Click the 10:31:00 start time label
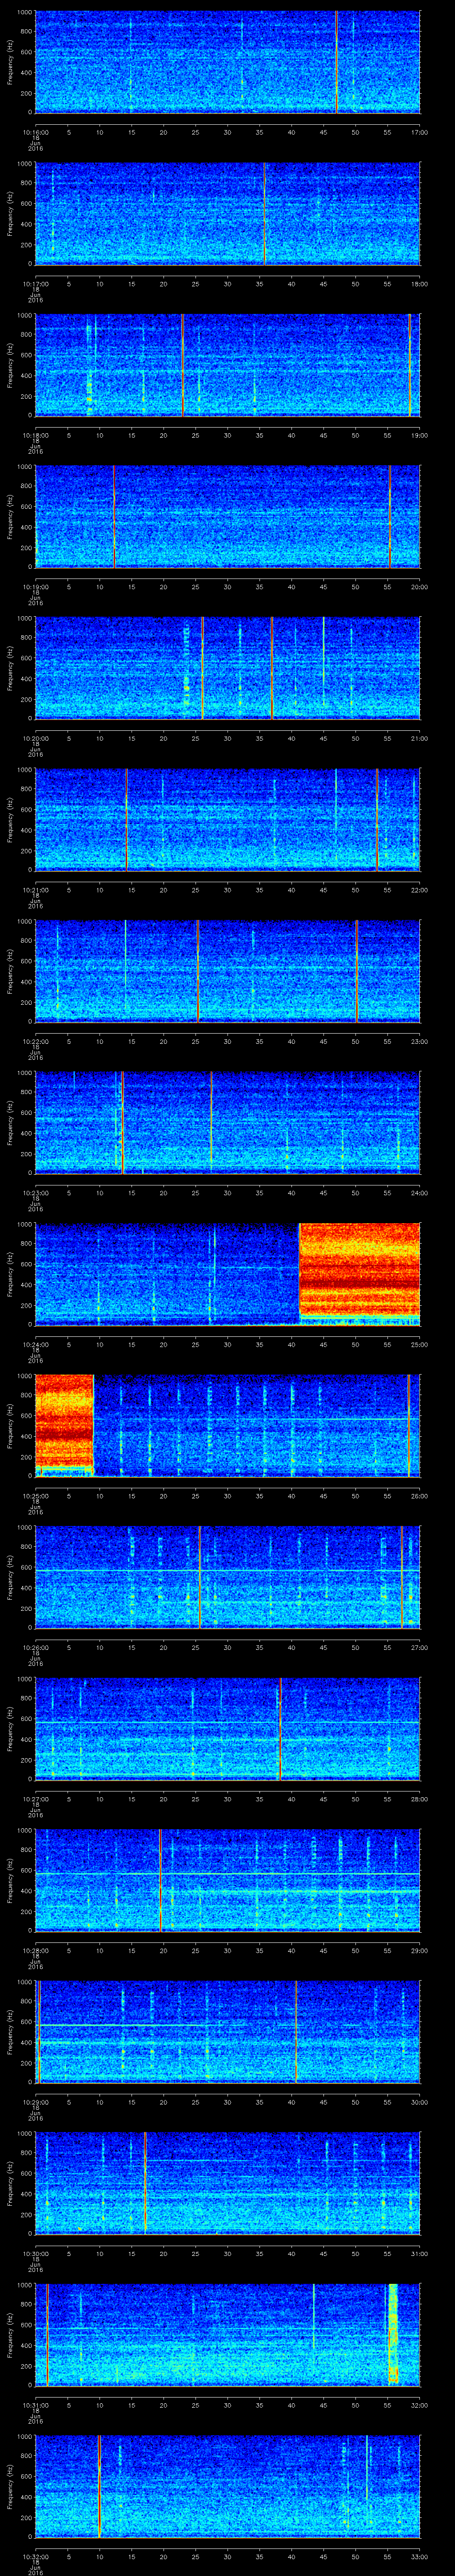455x2576 pixels. pos(36,2405)
